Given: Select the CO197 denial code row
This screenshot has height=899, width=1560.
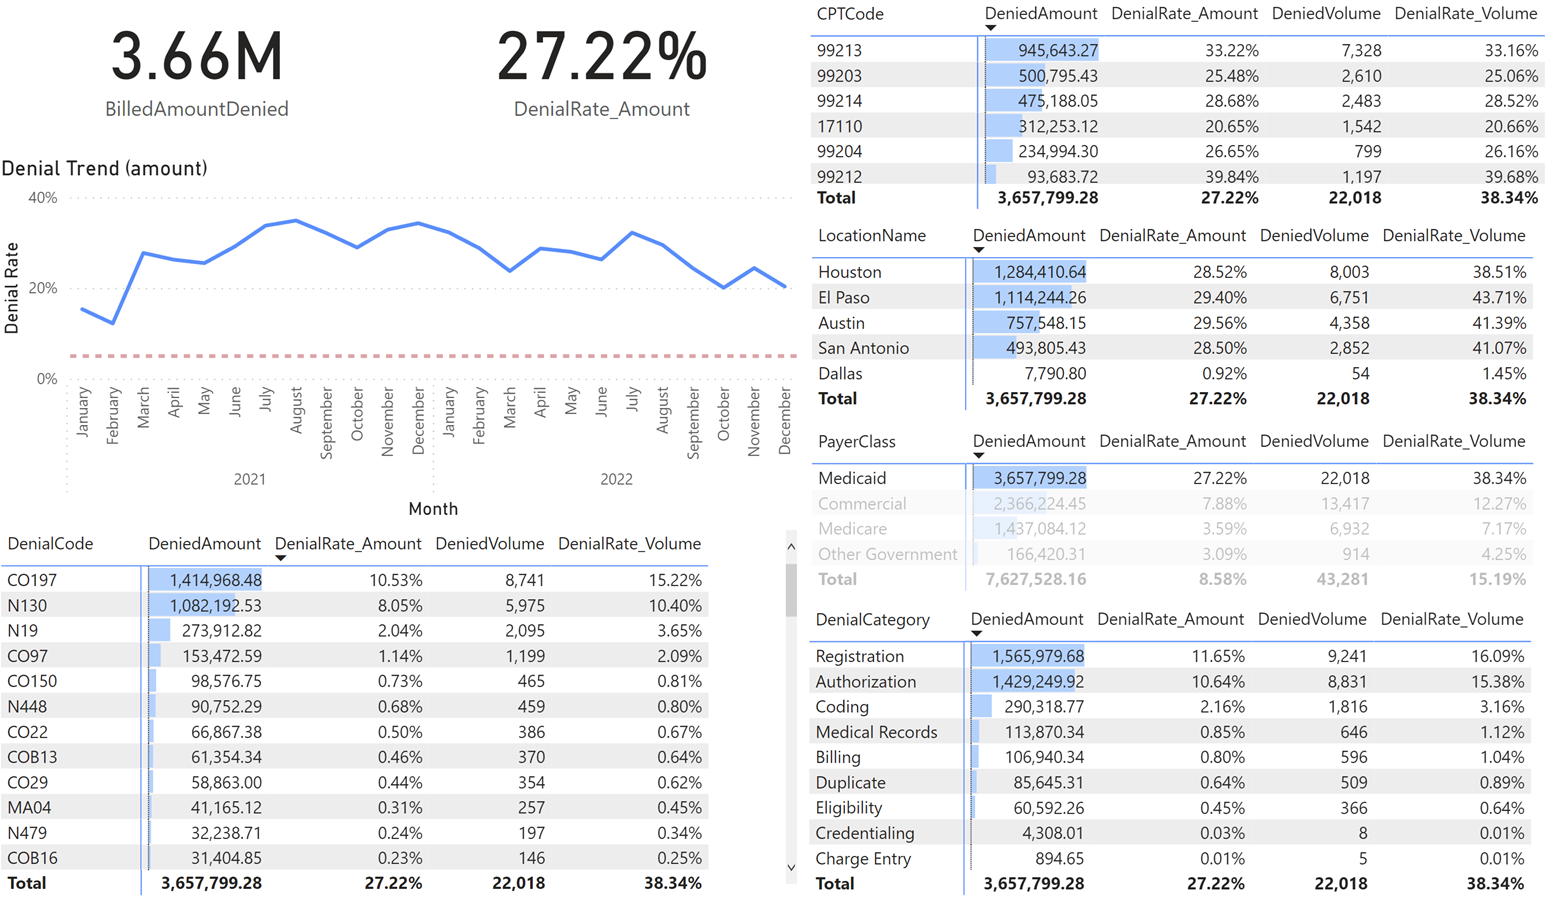Looking at the screenshot, I should point(32,580).
